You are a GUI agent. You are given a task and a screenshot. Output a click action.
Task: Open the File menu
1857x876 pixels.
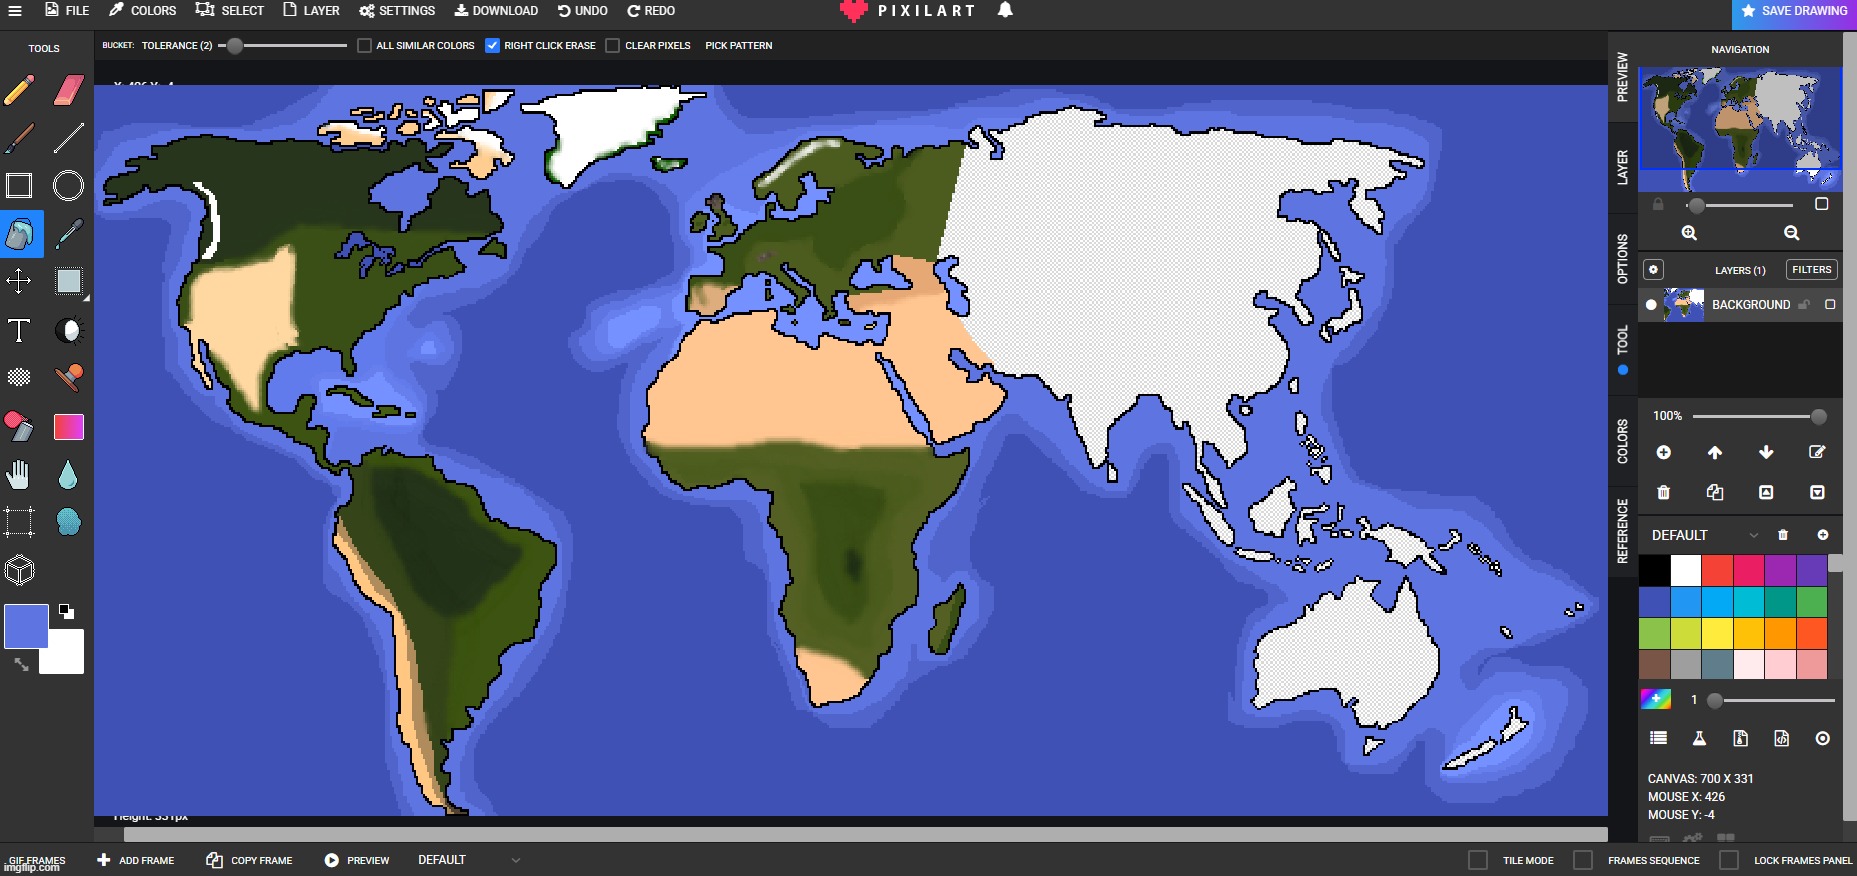67,11
